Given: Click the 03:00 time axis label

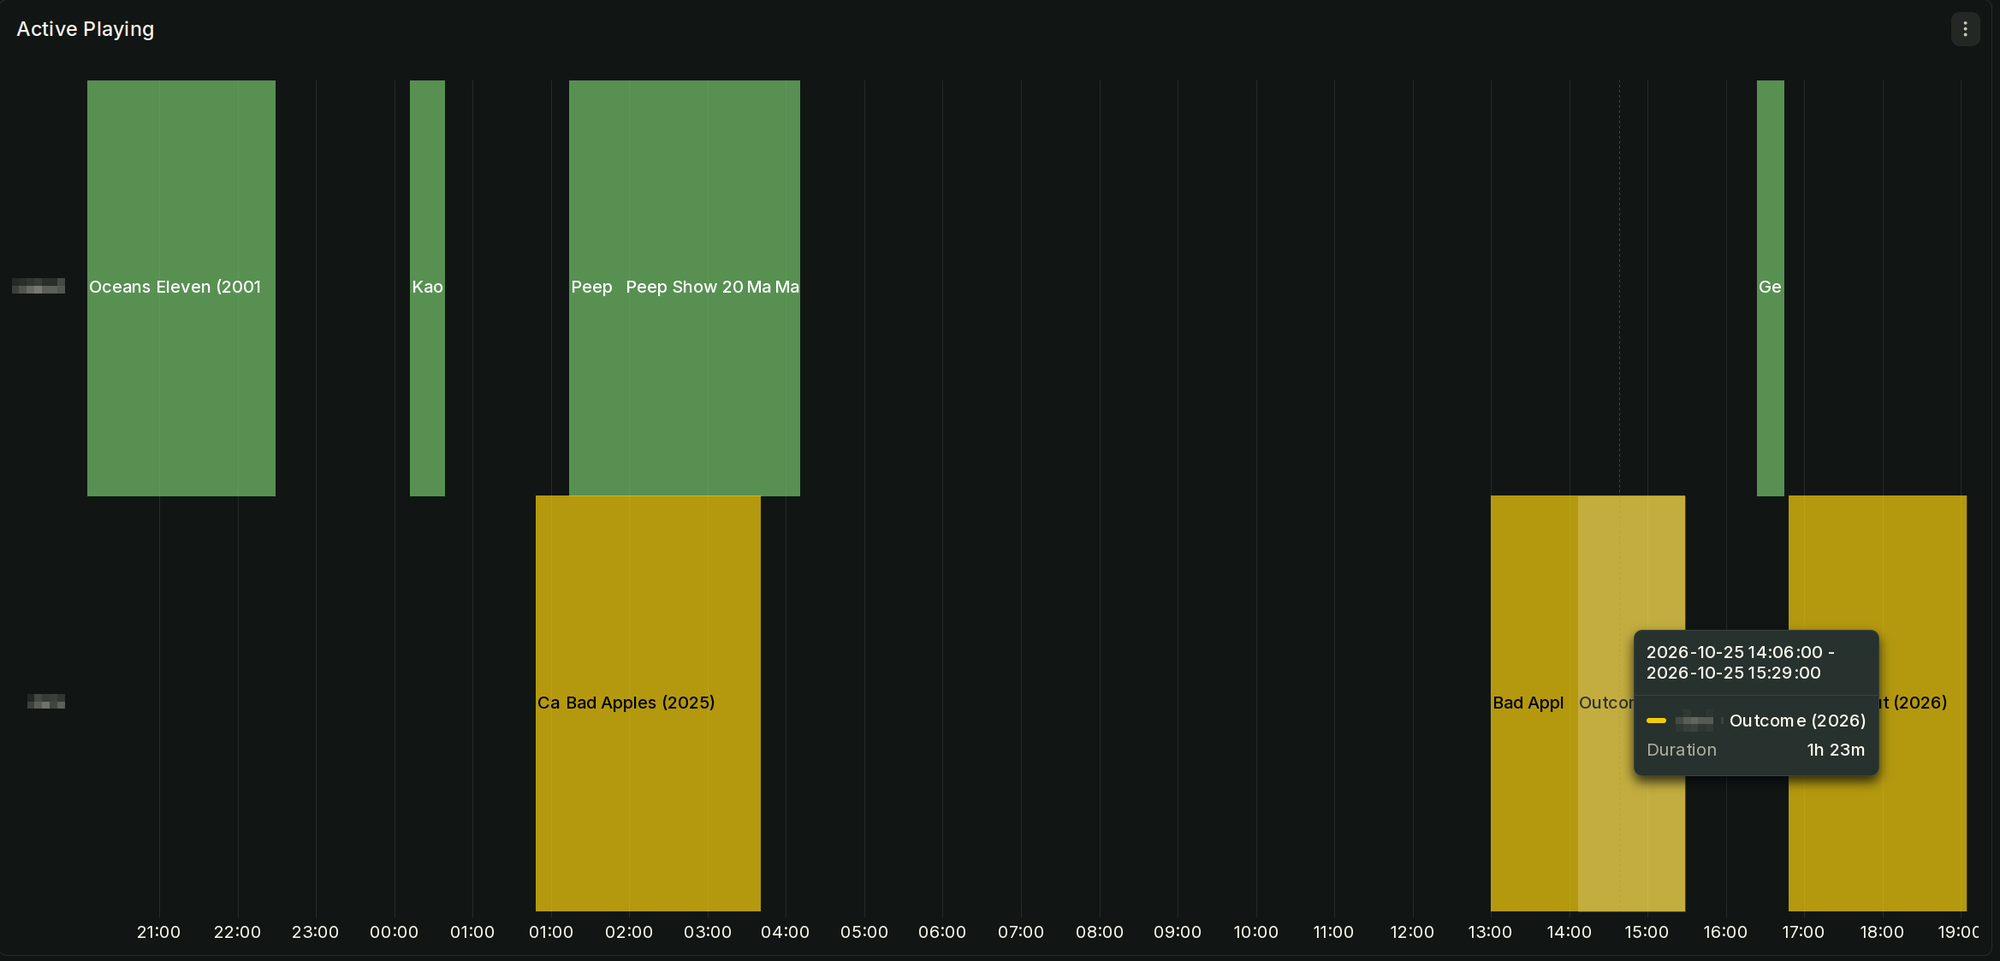Looking at the screenshot, I should coord(707,932).
